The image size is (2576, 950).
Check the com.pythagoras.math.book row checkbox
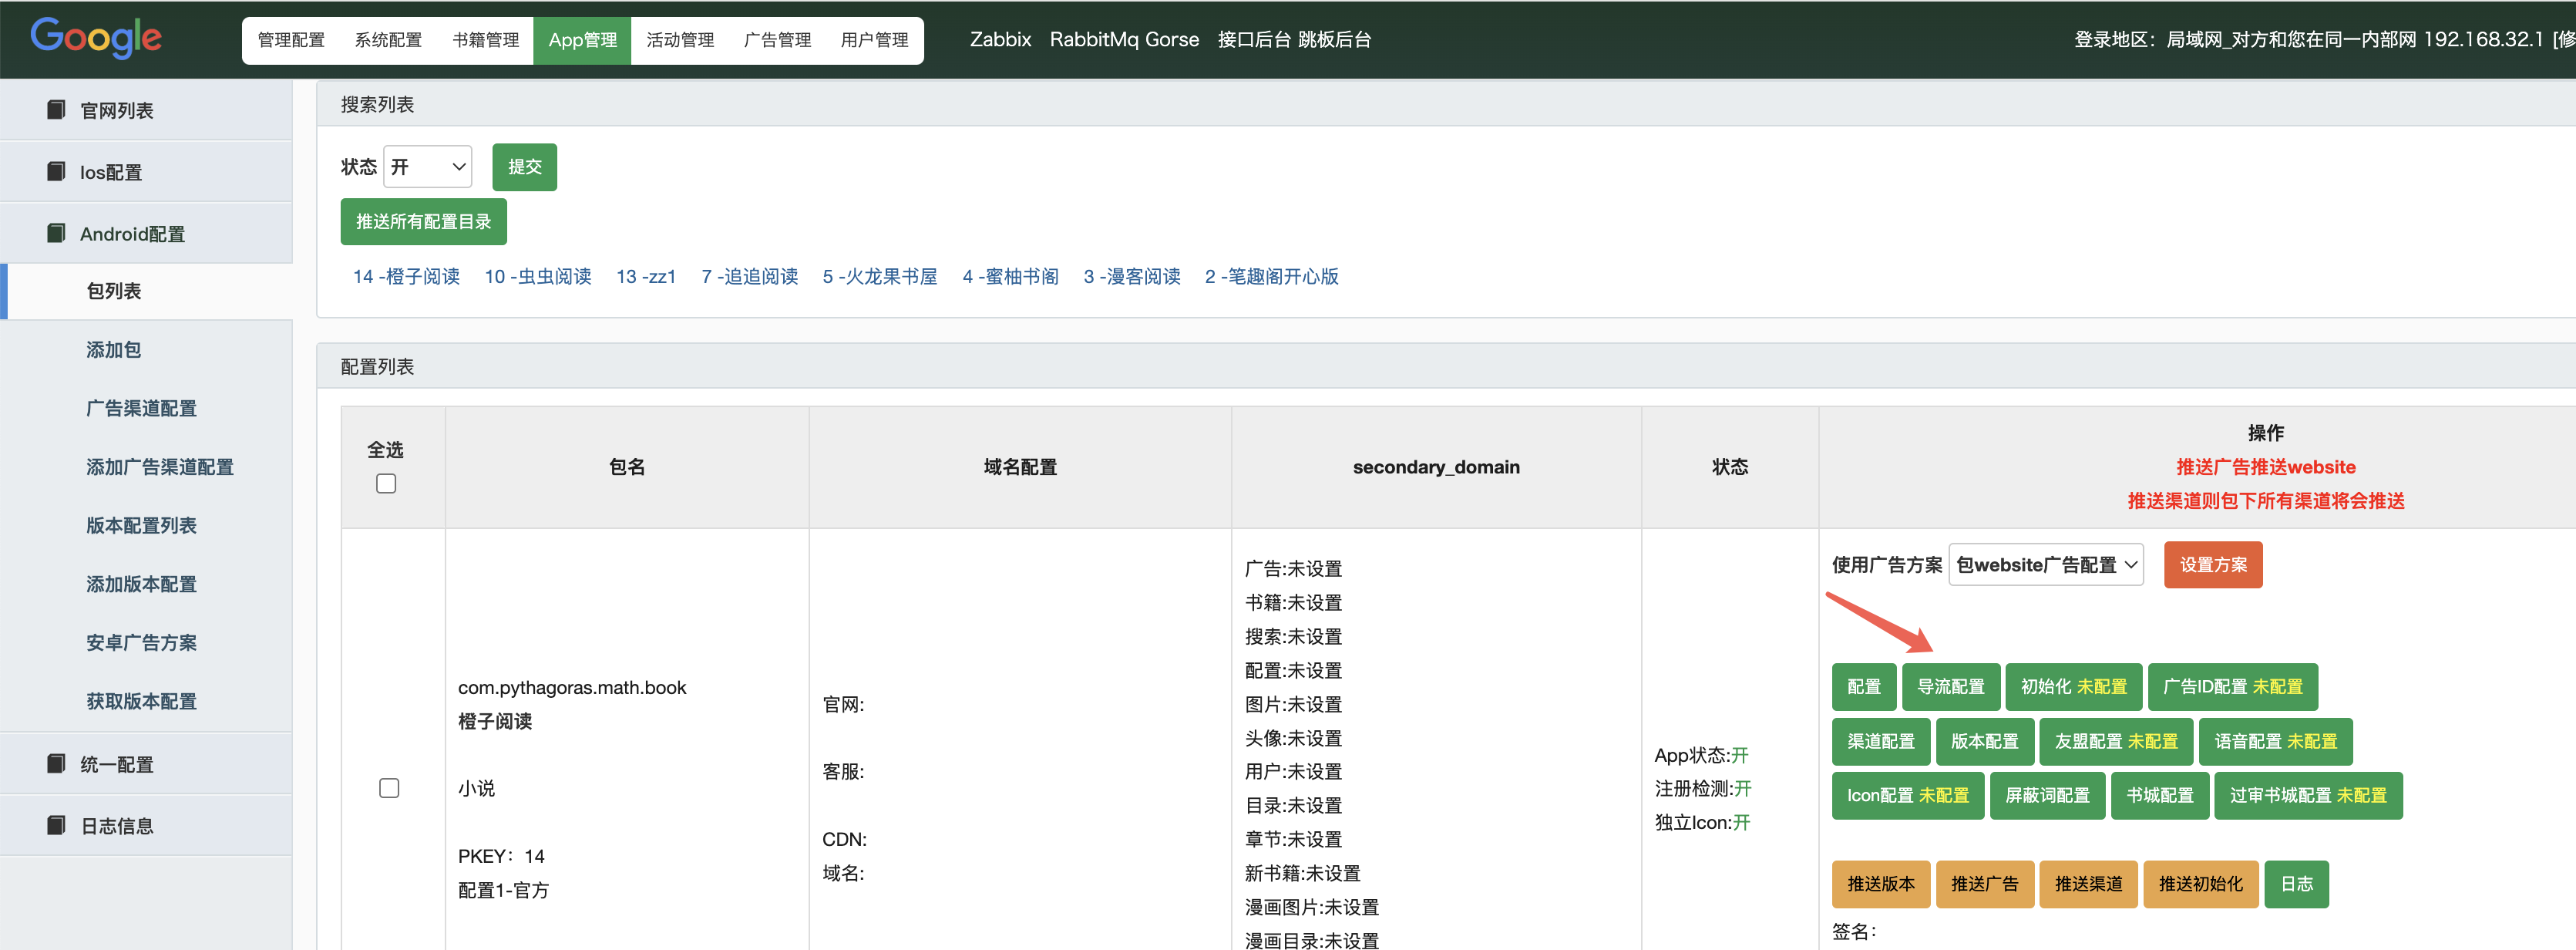(x=389, y=788)
